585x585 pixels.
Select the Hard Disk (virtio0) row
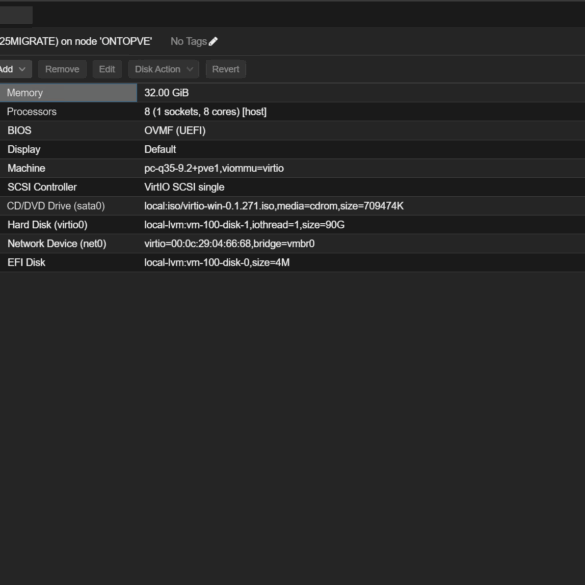(x=292, y=225)
